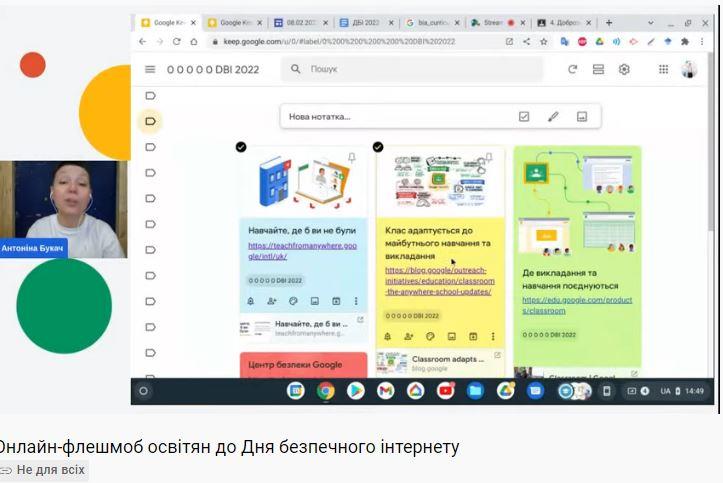
Task: Bookmark this page with the star
Action: (544, 41)
